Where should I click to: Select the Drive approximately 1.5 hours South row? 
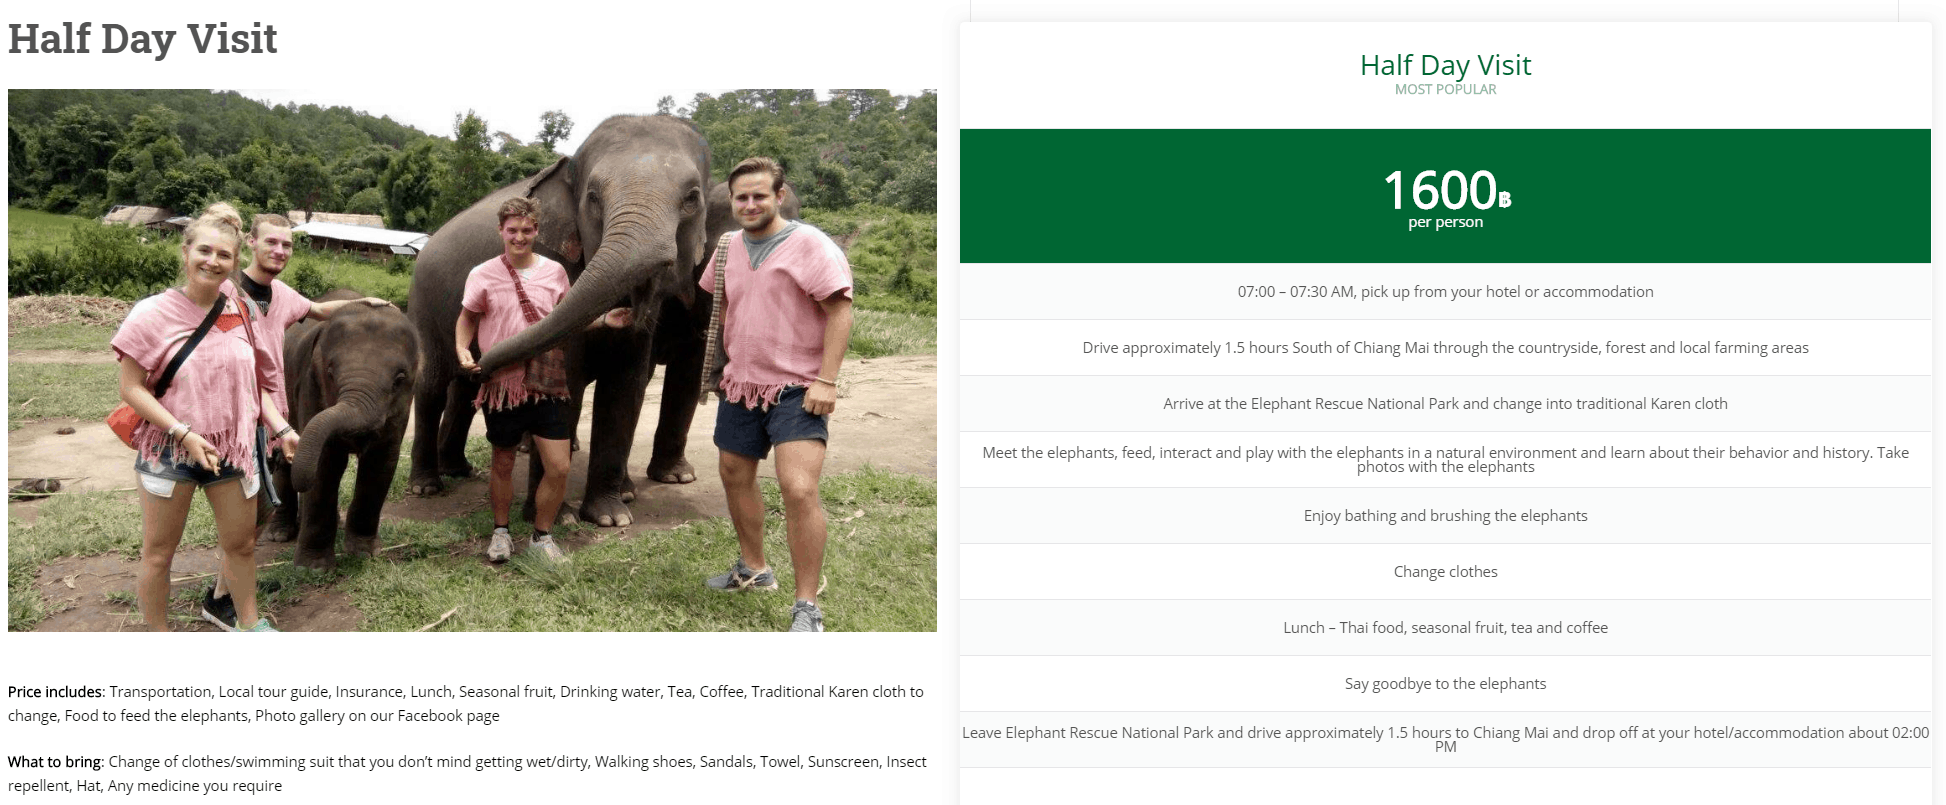tap(1445, 348)
